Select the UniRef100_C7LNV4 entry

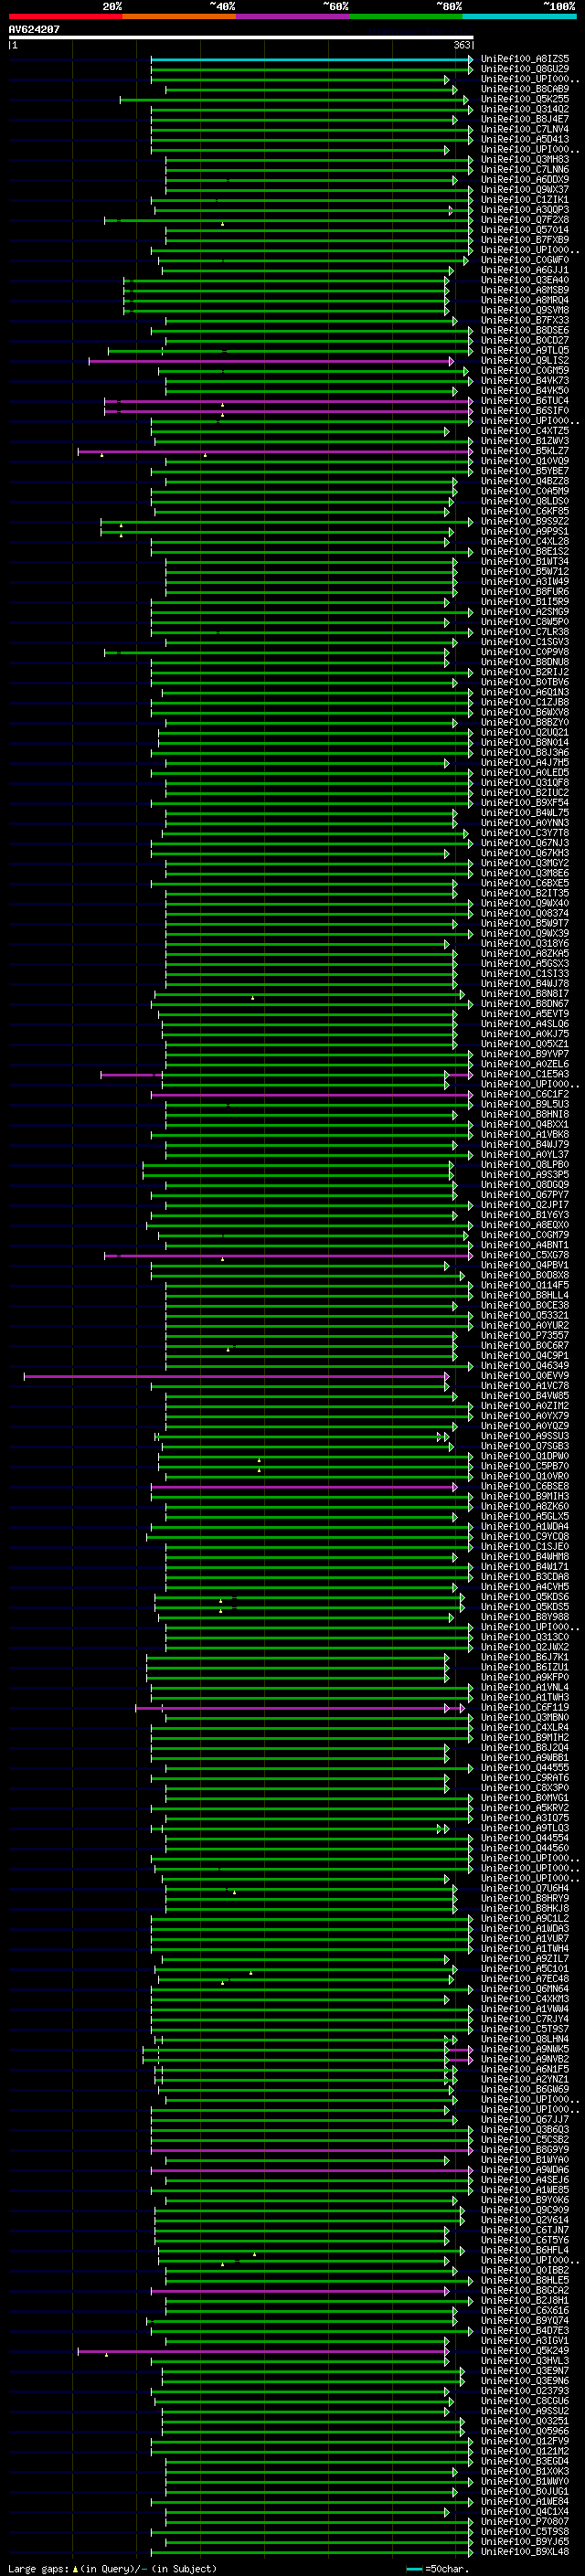(x=525, y=129)
